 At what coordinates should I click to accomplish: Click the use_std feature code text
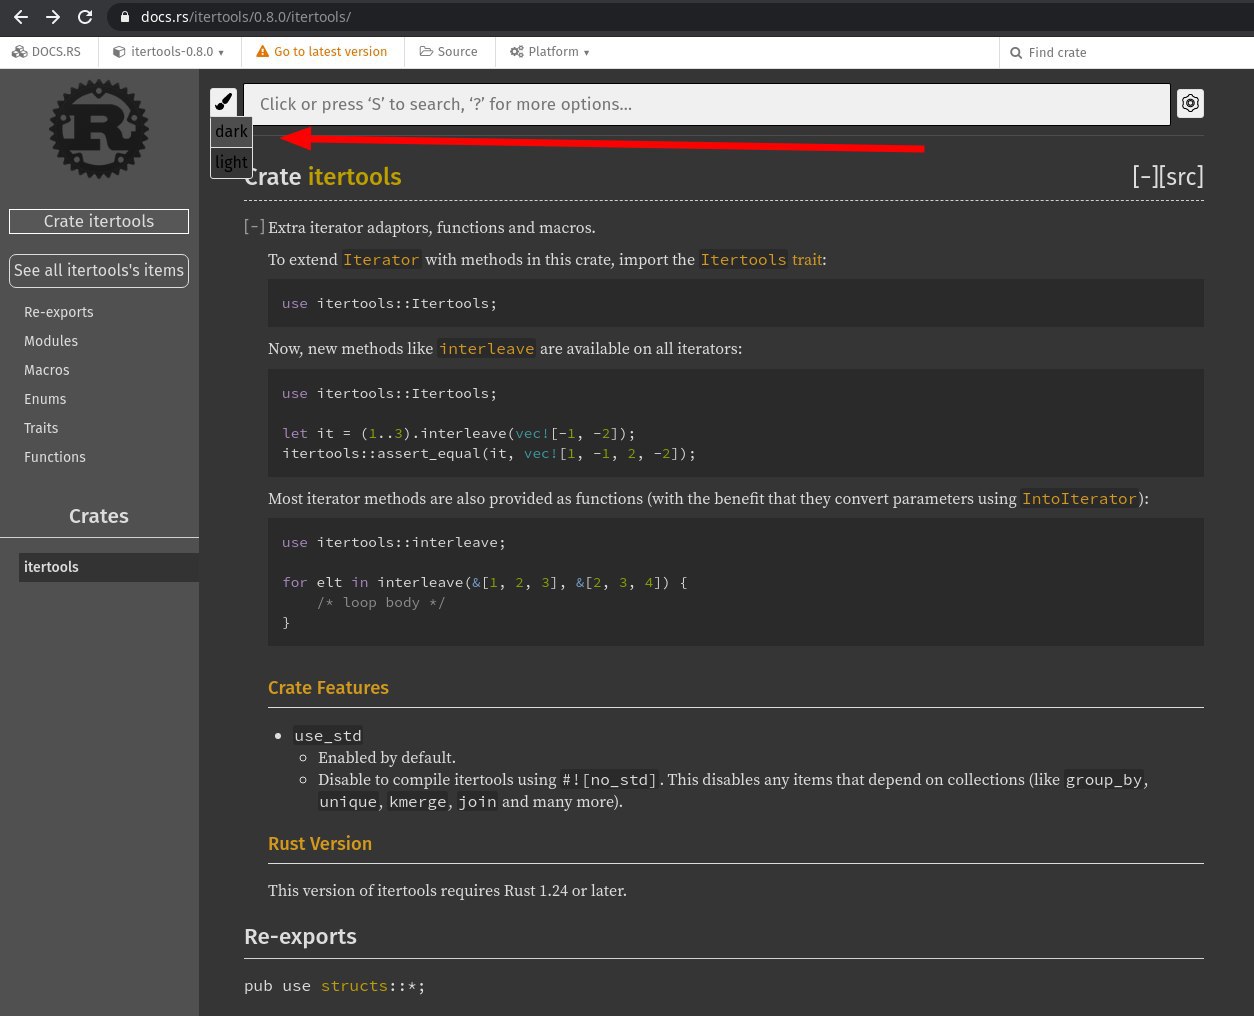pos(328,736)
